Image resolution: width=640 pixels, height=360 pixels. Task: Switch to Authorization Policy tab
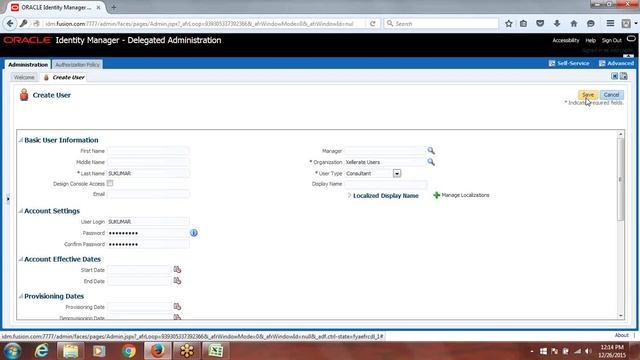tap(77, 64)
